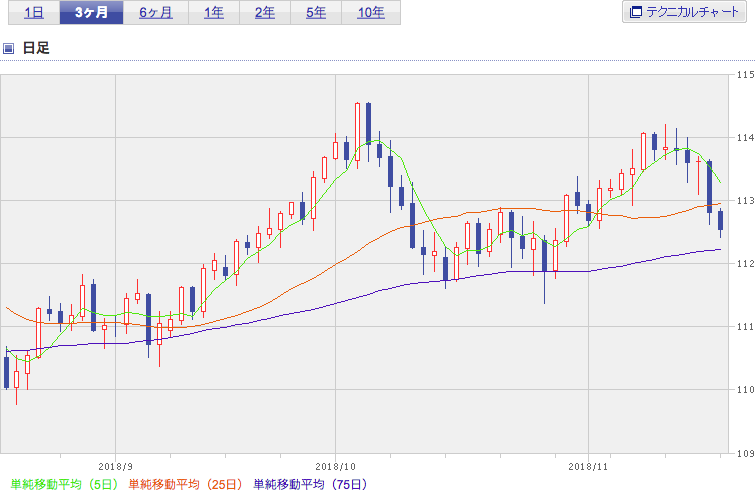This screenshot has height=493, width=755.
Task: Click the 110 price axis label
Action: click(x=745, y=390)
